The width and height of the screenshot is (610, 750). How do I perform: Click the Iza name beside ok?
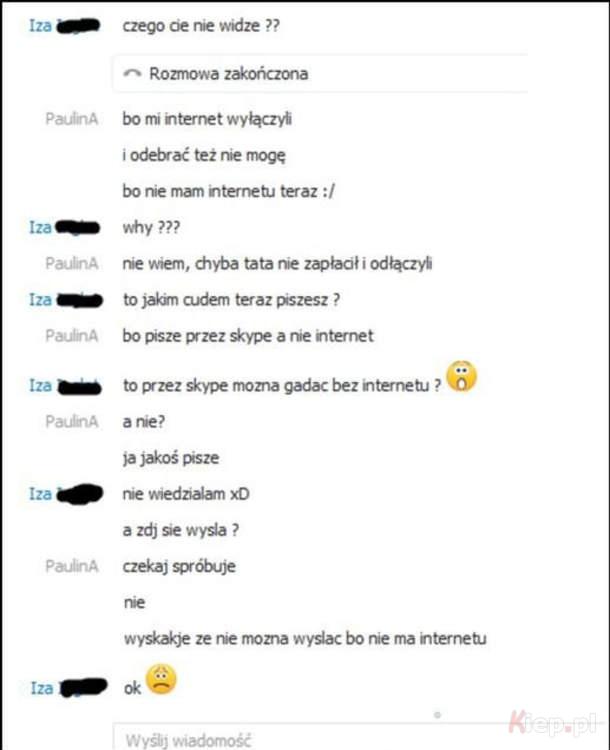(42, 688)
